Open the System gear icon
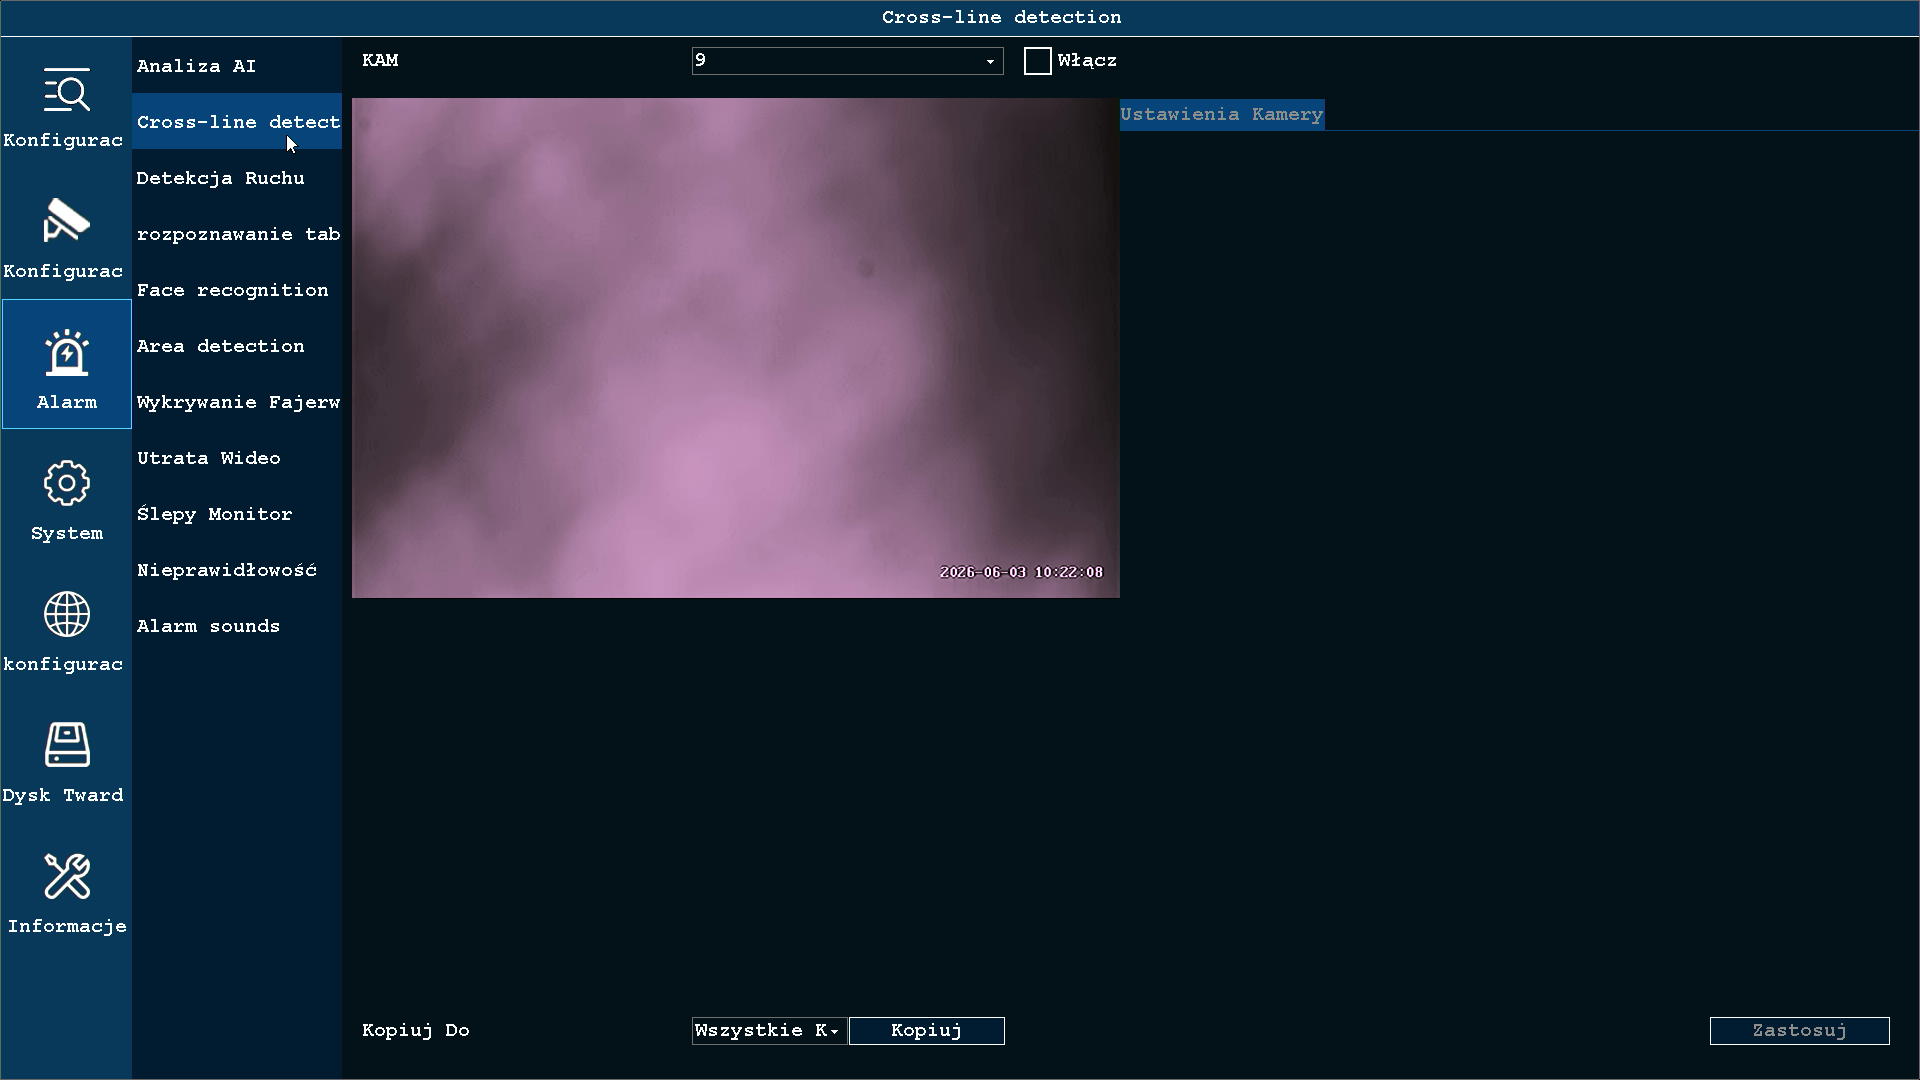1920x1080 pixels. click(67, 484)
